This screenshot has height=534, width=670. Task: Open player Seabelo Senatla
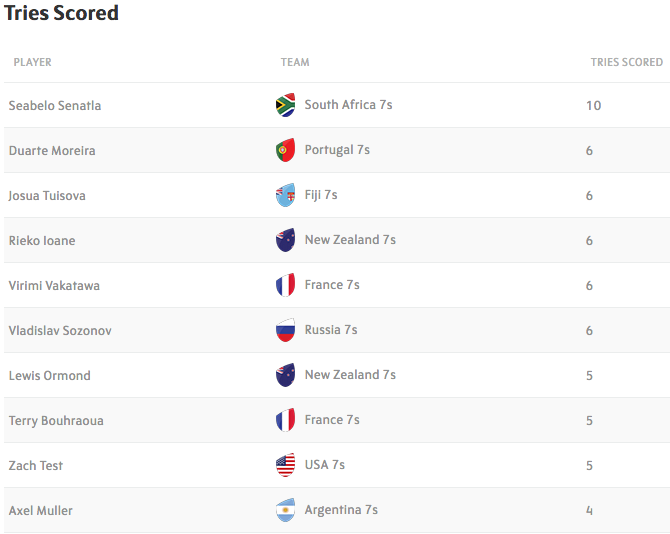tap(55, 106)
